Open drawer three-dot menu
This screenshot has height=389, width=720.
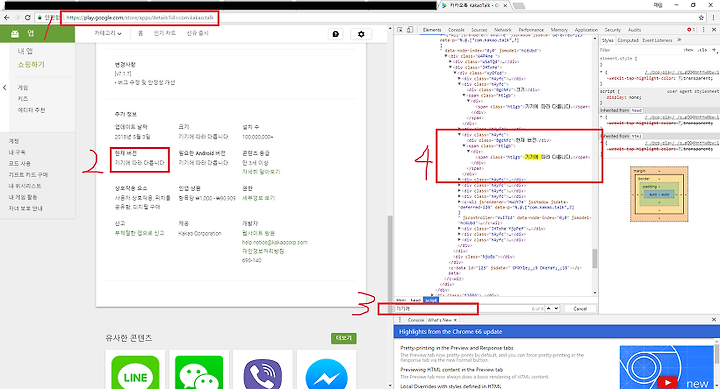point(400,320)
